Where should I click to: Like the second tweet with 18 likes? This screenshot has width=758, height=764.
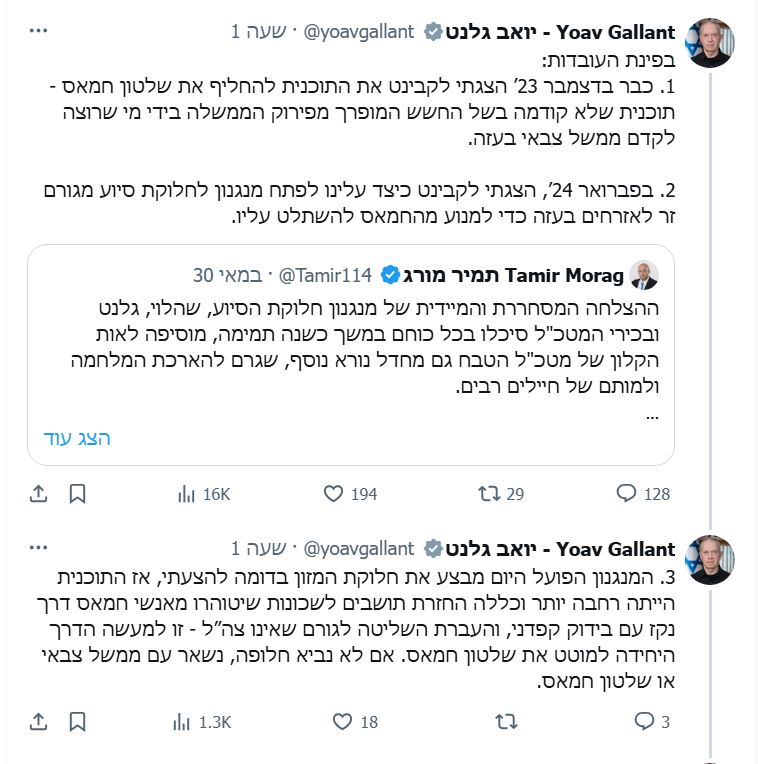click(x=354, y=720)
